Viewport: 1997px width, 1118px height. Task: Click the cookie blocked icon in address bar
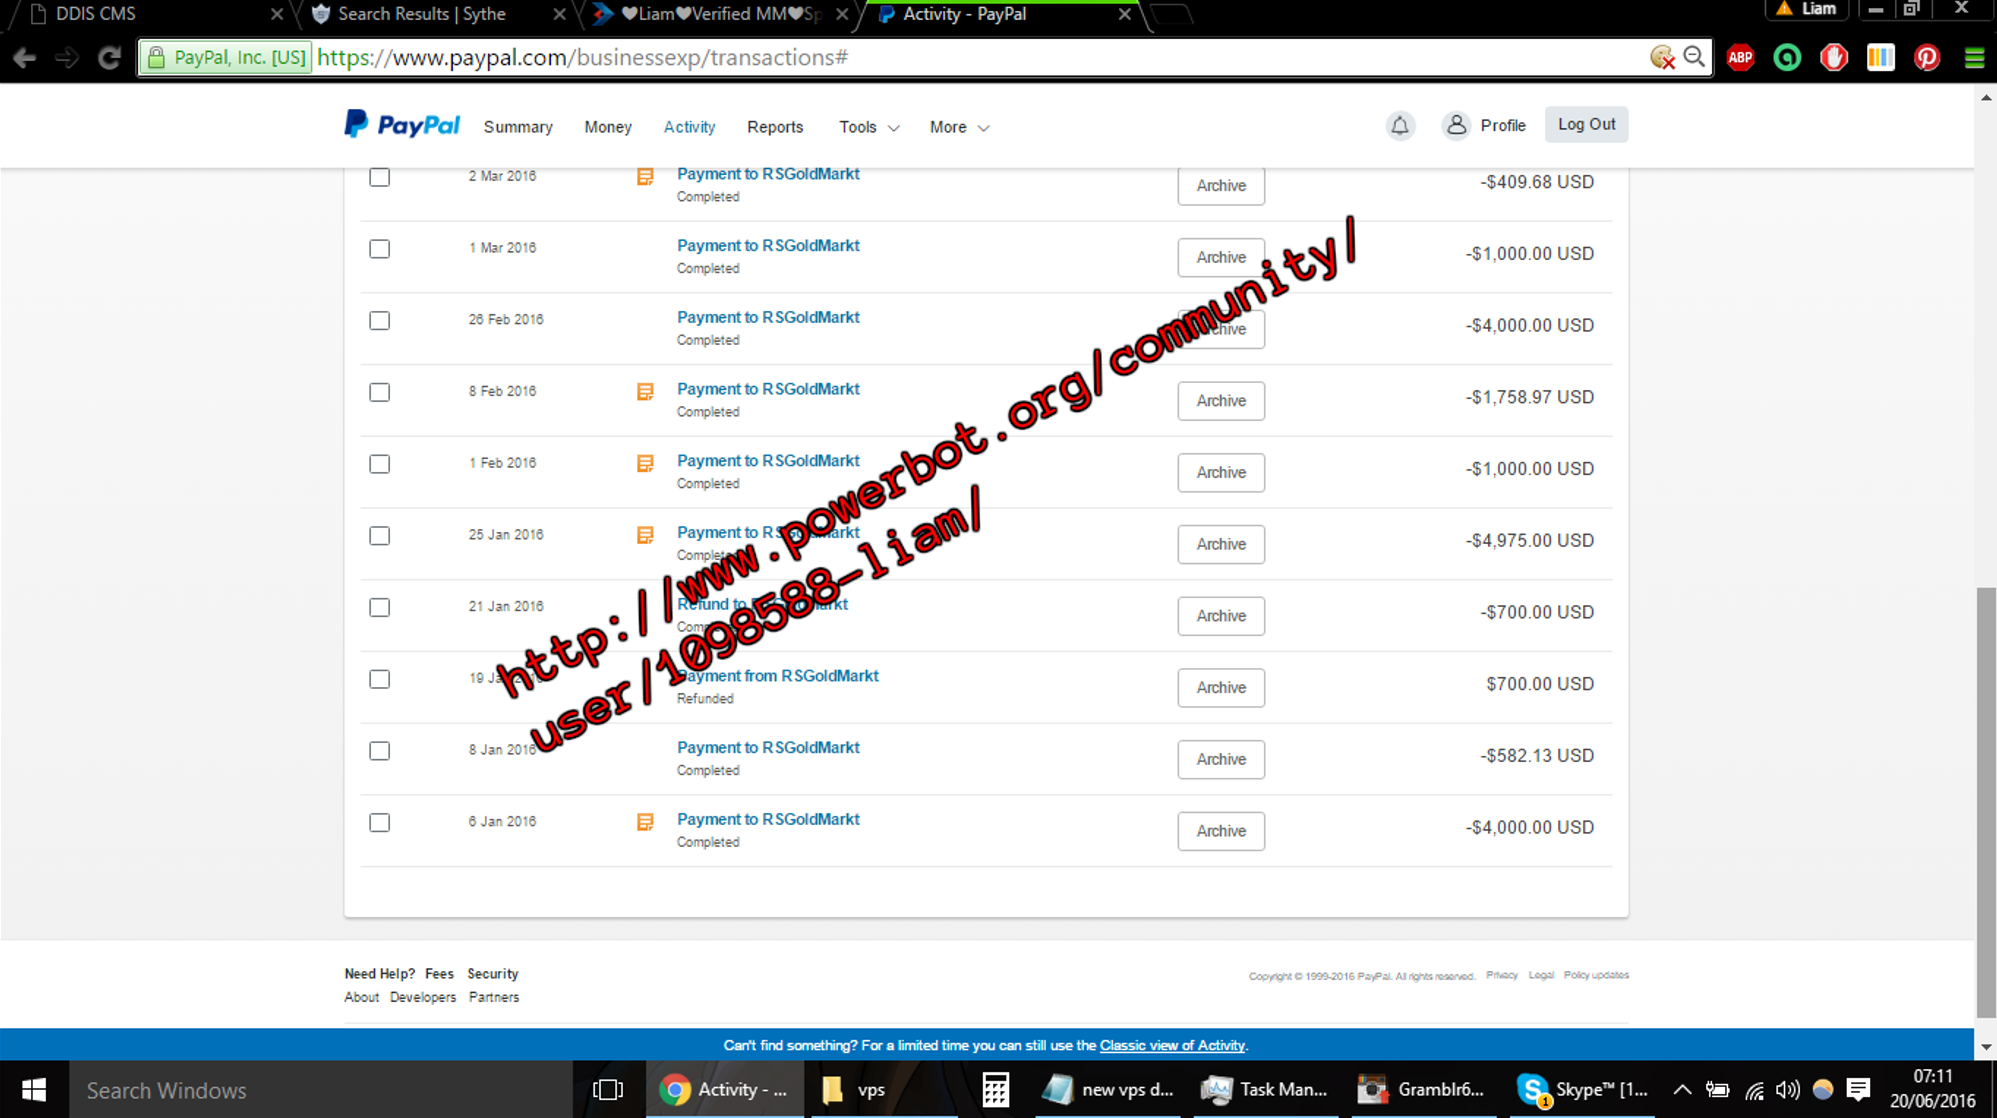point(1662,57)
